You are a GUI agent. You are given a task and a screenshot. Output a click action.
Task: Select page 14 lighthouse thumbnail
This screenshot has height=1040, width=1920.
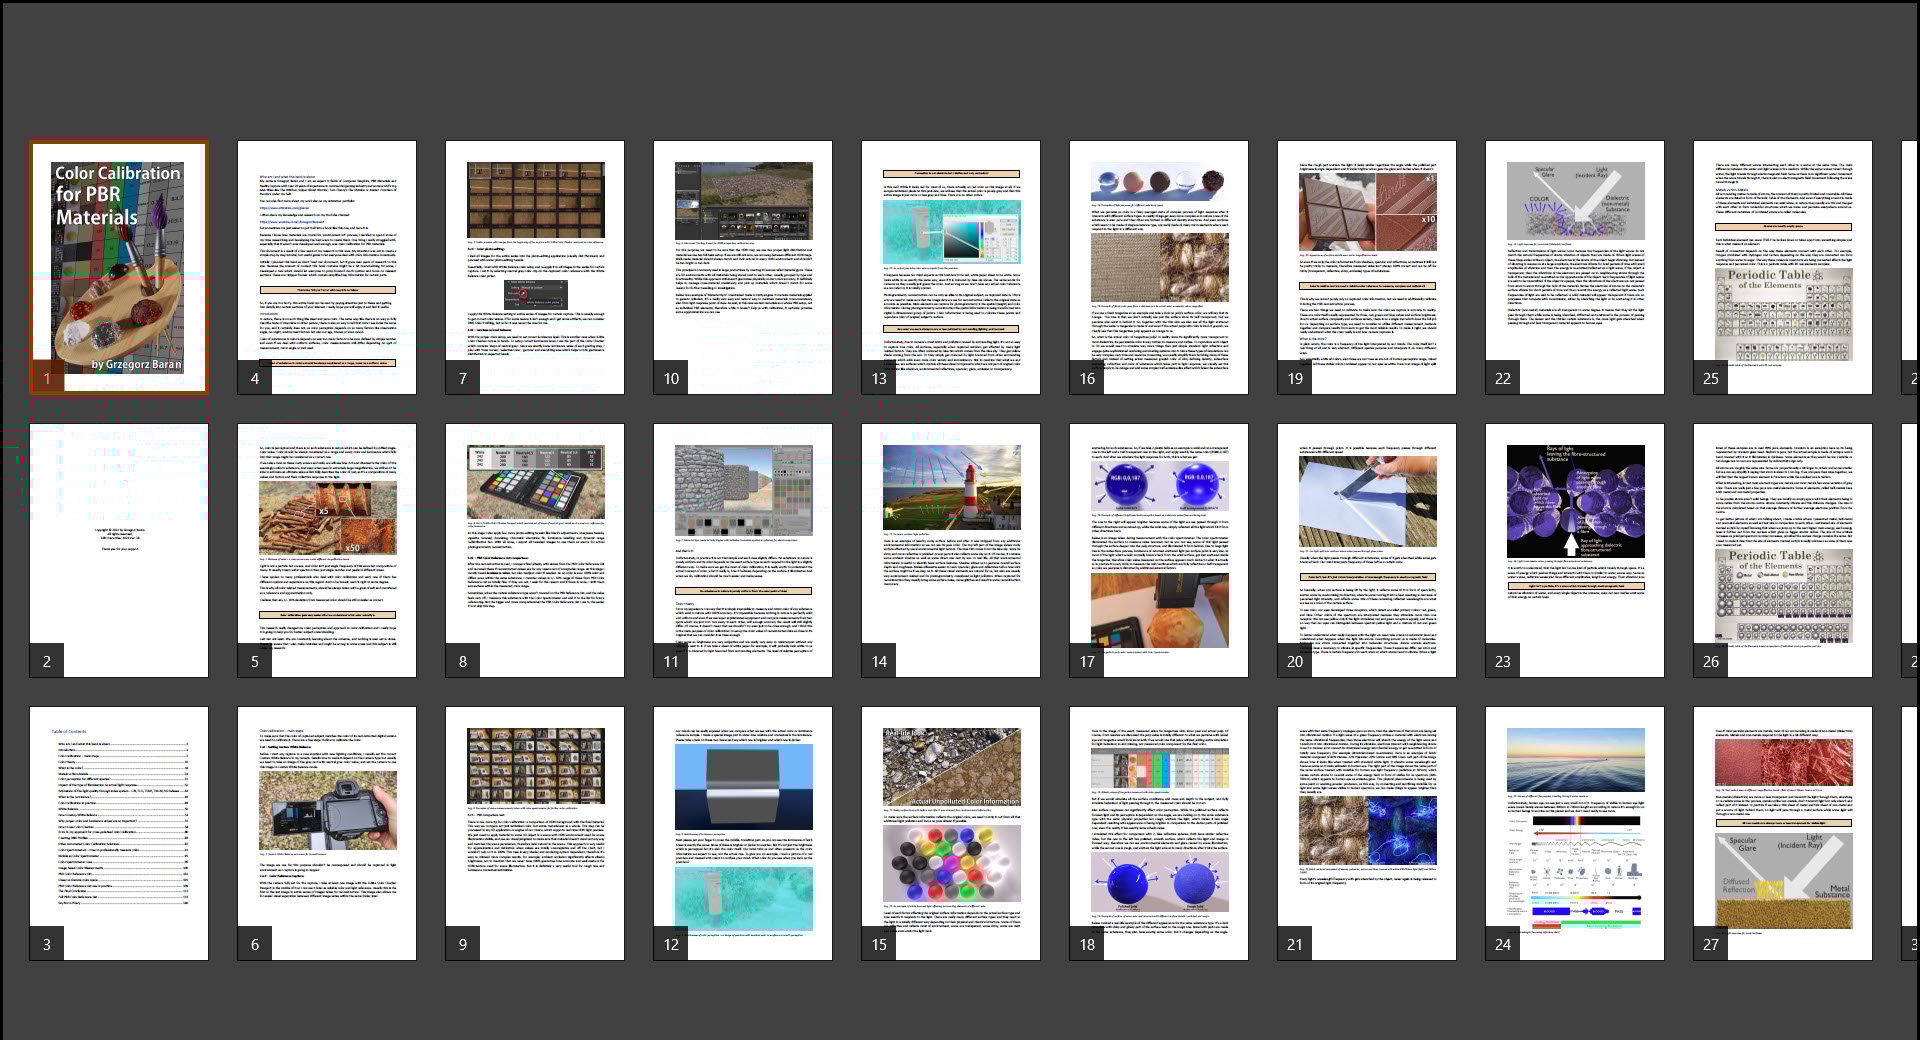click(x=951, y=550)
